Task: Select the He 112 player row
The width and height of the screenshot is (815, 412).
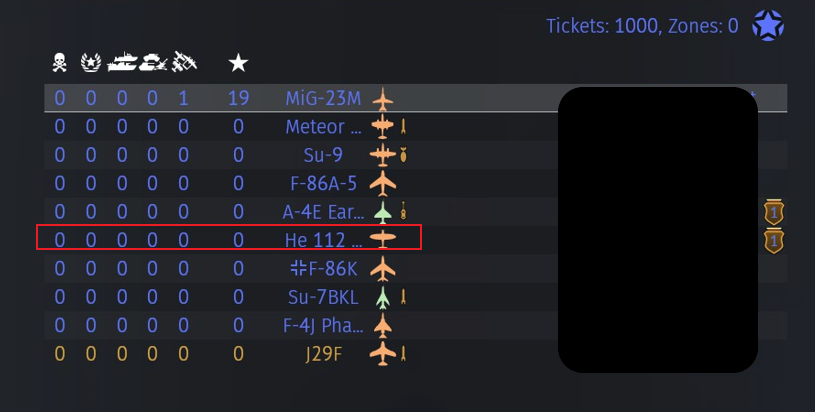Action: 229,238
